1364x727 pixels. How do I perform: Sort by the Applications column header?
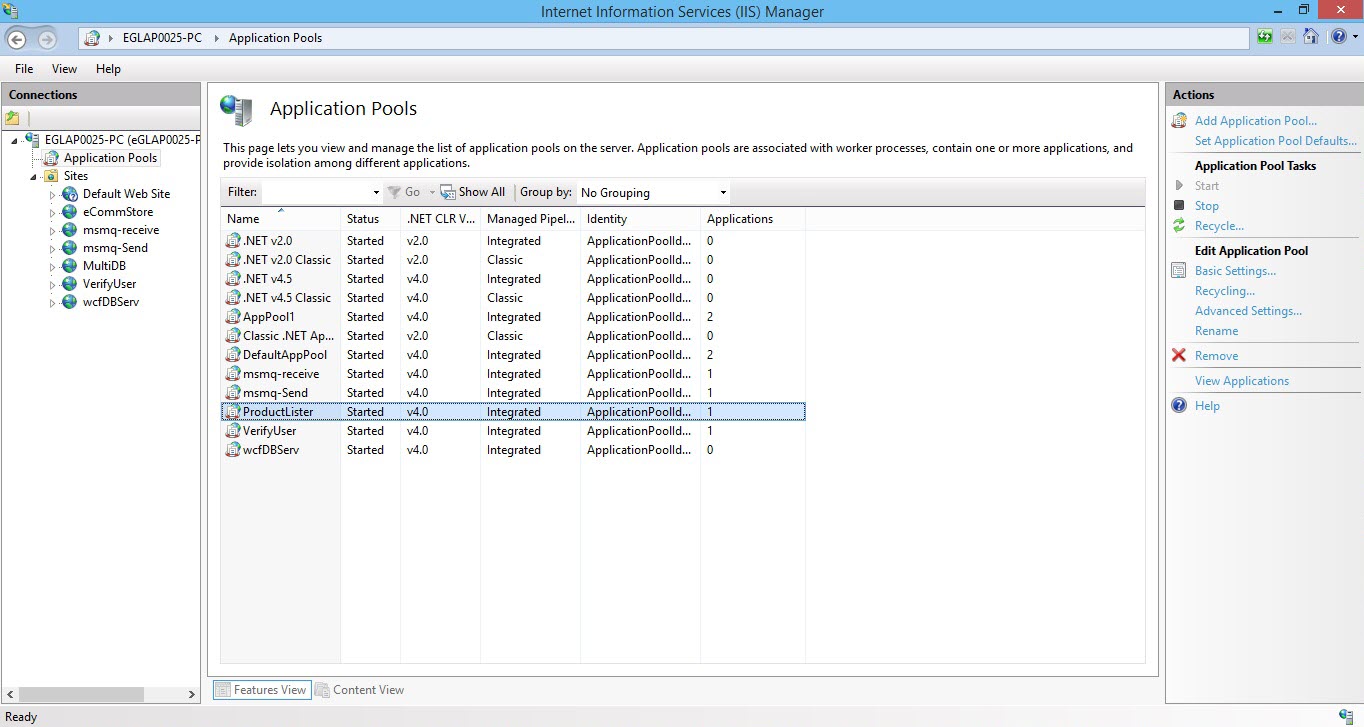coord(752,219)
